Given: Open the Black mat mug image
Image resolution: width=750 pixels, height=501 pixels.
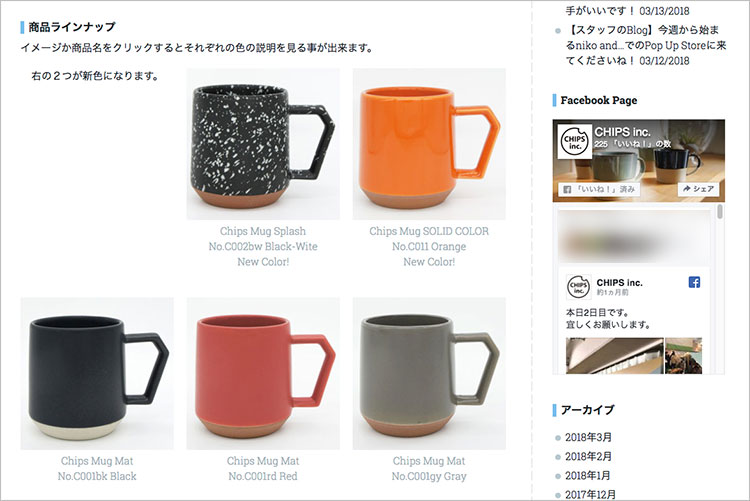Looking at the screenshot, I should click(97, 373).
